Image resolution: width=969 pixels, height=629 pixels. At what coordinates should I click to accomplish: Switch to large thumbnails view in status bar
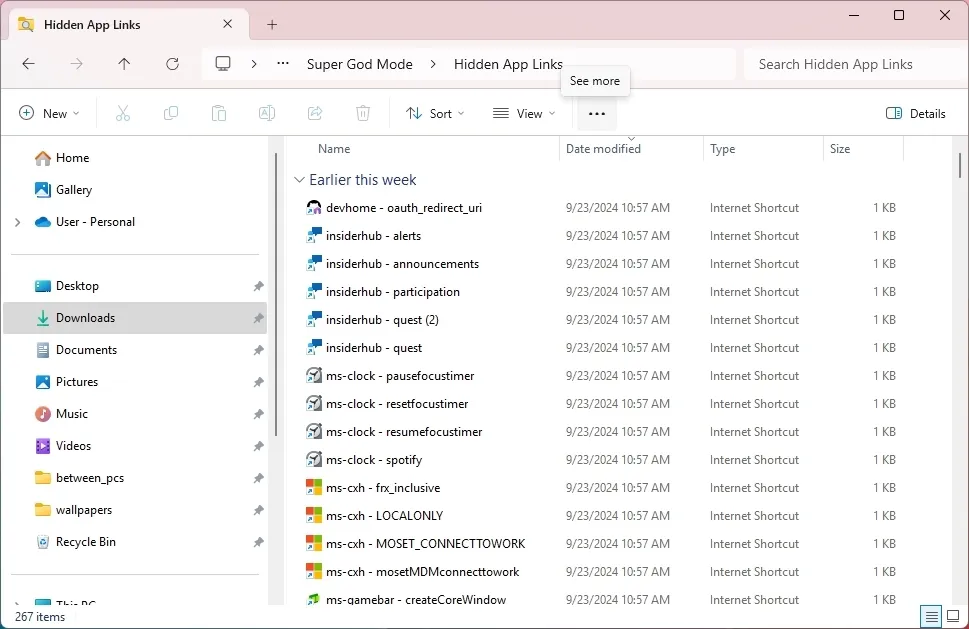click(x=952, y=616)
